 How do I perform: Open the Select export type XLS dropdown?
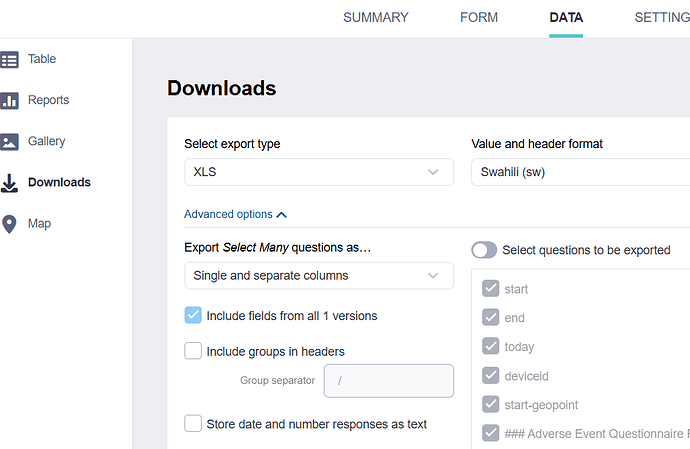[319, 172]
